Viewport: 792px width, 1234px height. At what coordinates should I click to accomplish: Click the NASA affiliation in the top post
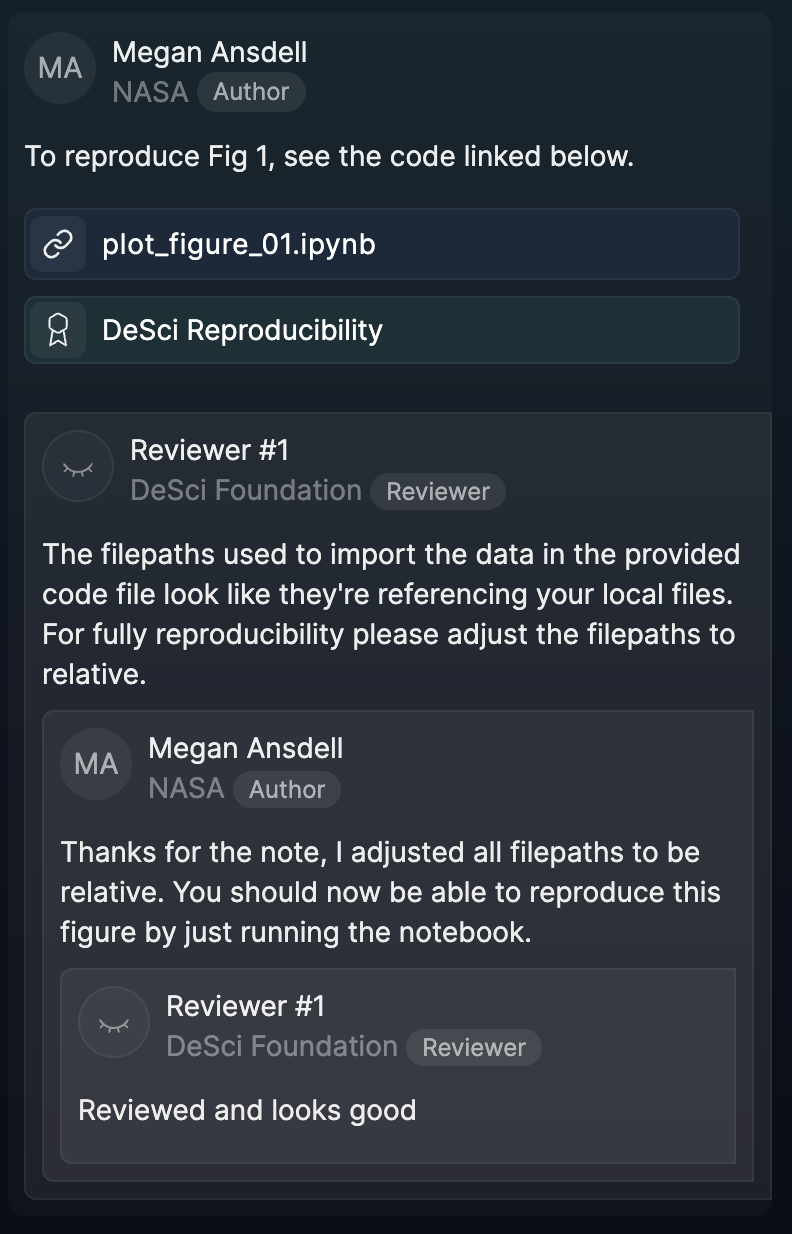click(x=150, y=92)
